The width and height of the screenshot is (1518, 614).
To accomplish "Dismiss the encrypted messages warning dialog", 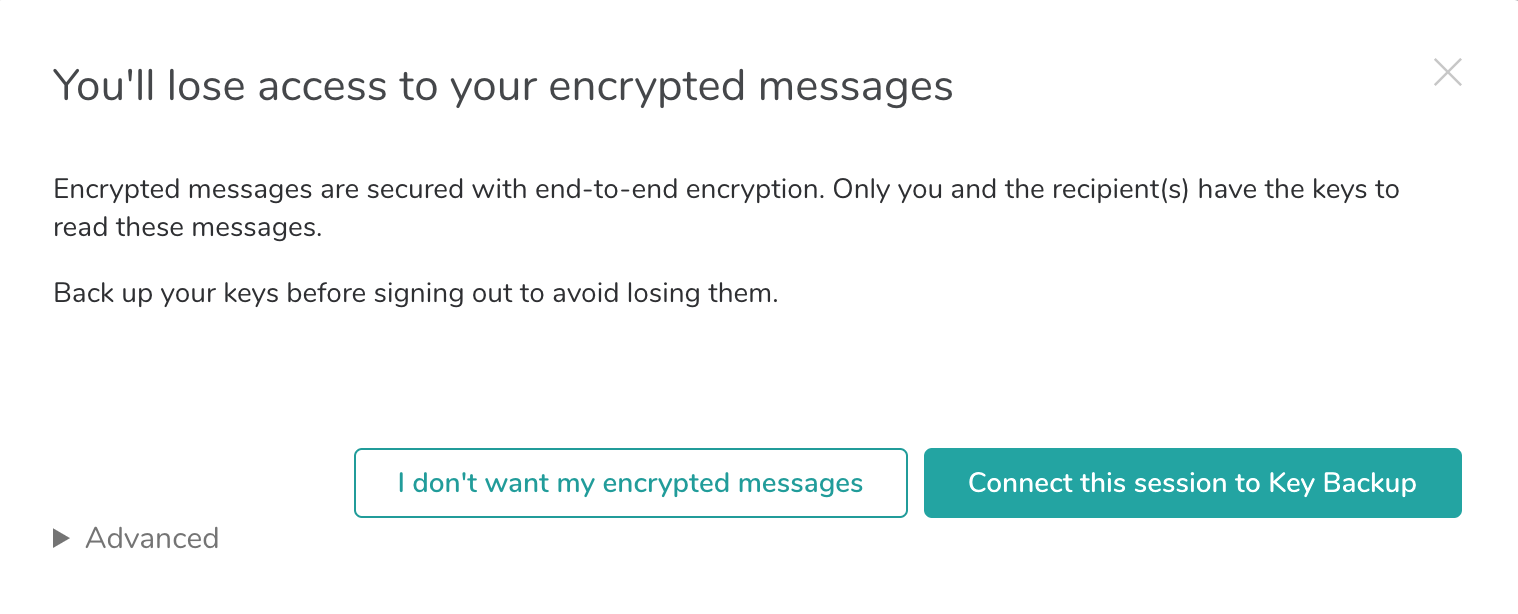I will coord(1447,73).
